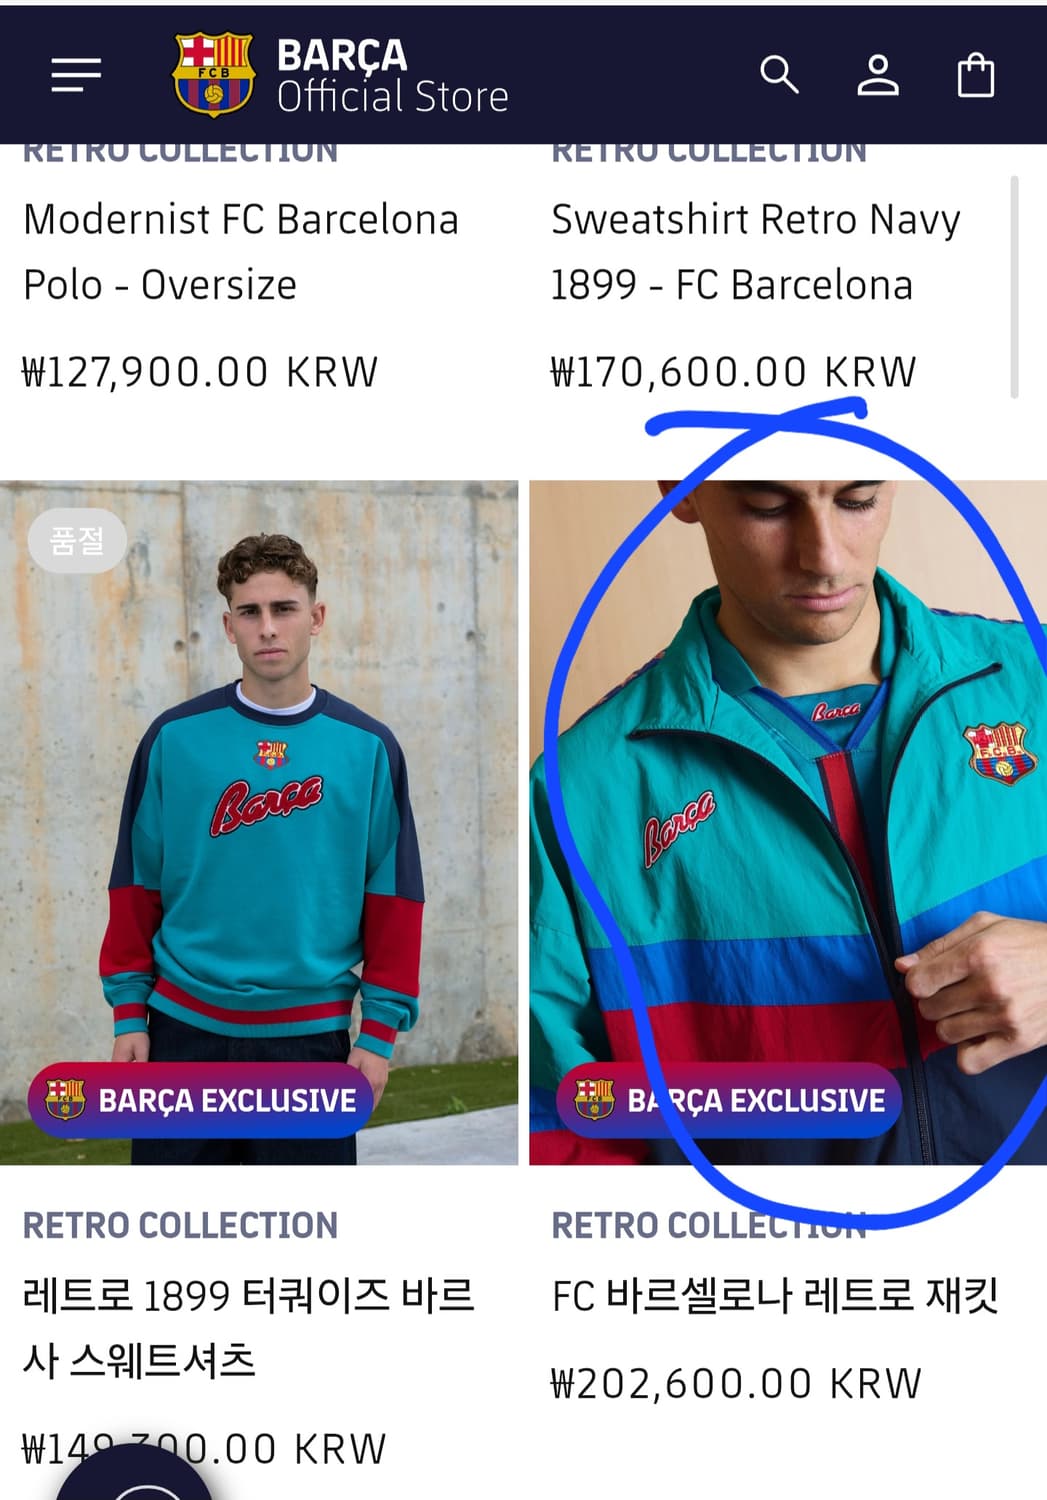Screen dimensions: 1047x1500
Task: View the shopping bag icon
Action: coord(975,75)
